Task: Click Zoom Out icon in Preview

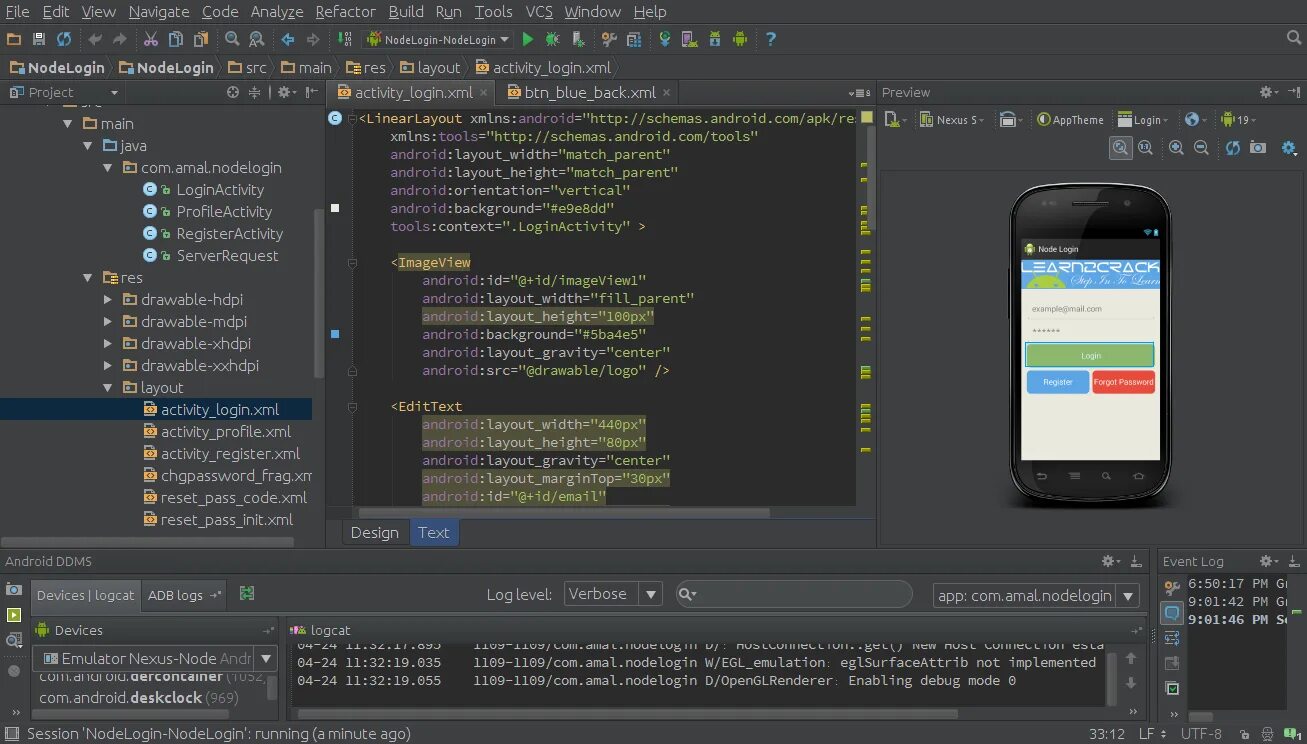Action: (1201, 147)
